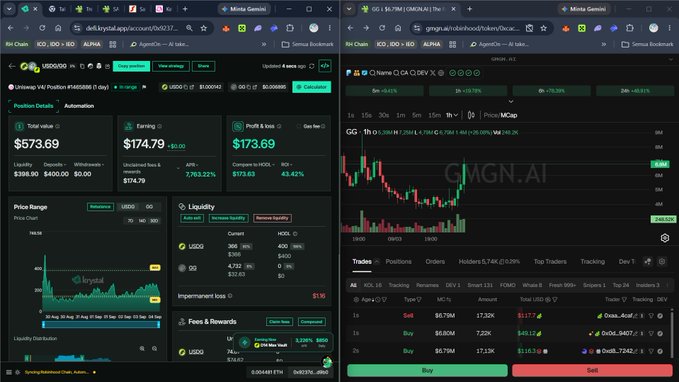Screen dimensions: 679x382
Task: Open 1h timeframe dropdown in GMGN chart
Action: coord(452,115)
